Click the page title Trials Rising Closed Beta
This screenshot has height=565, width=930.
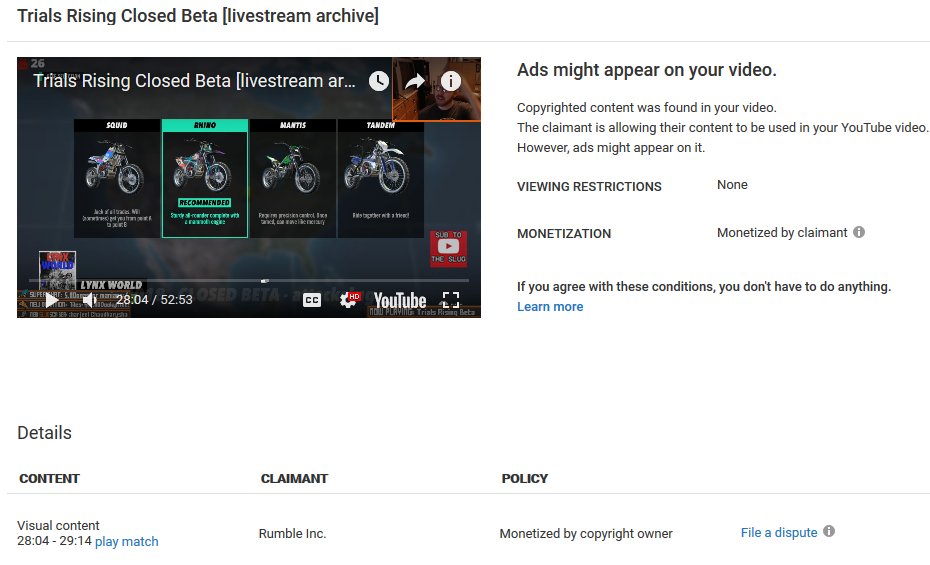tap(198, 15)
